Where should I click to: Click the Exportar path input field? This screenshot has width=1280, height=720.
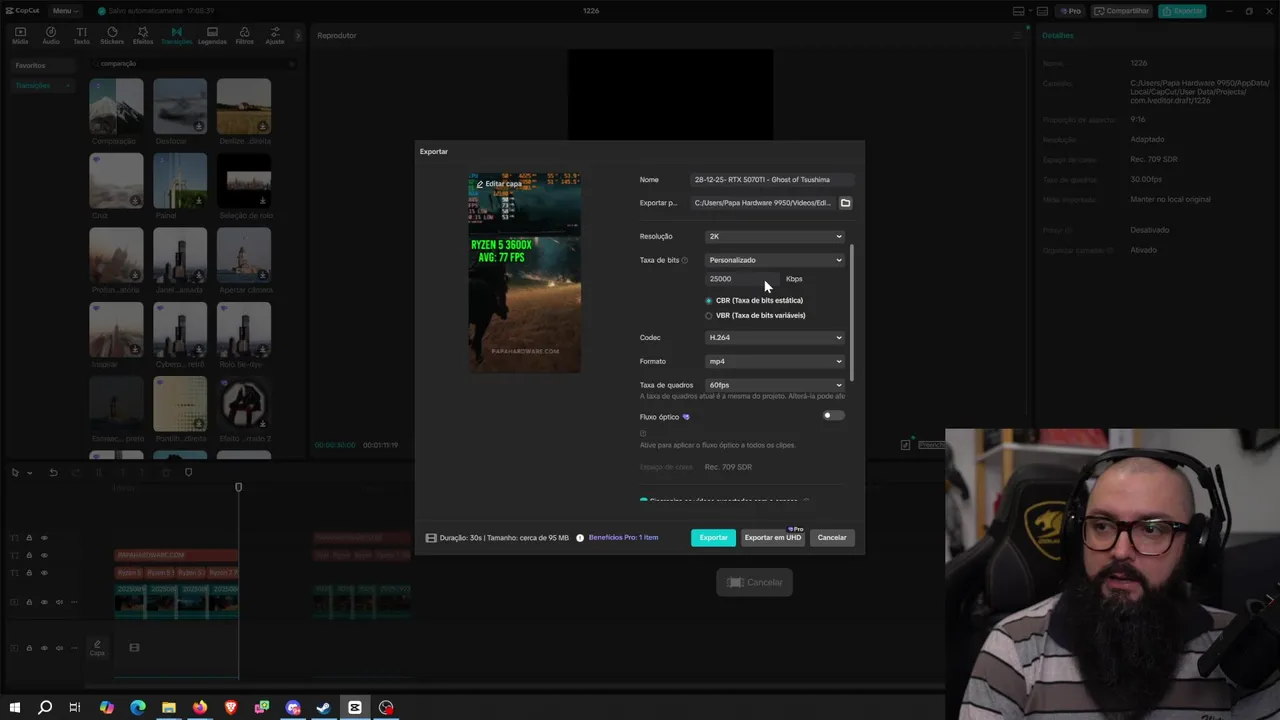[764, 203]
